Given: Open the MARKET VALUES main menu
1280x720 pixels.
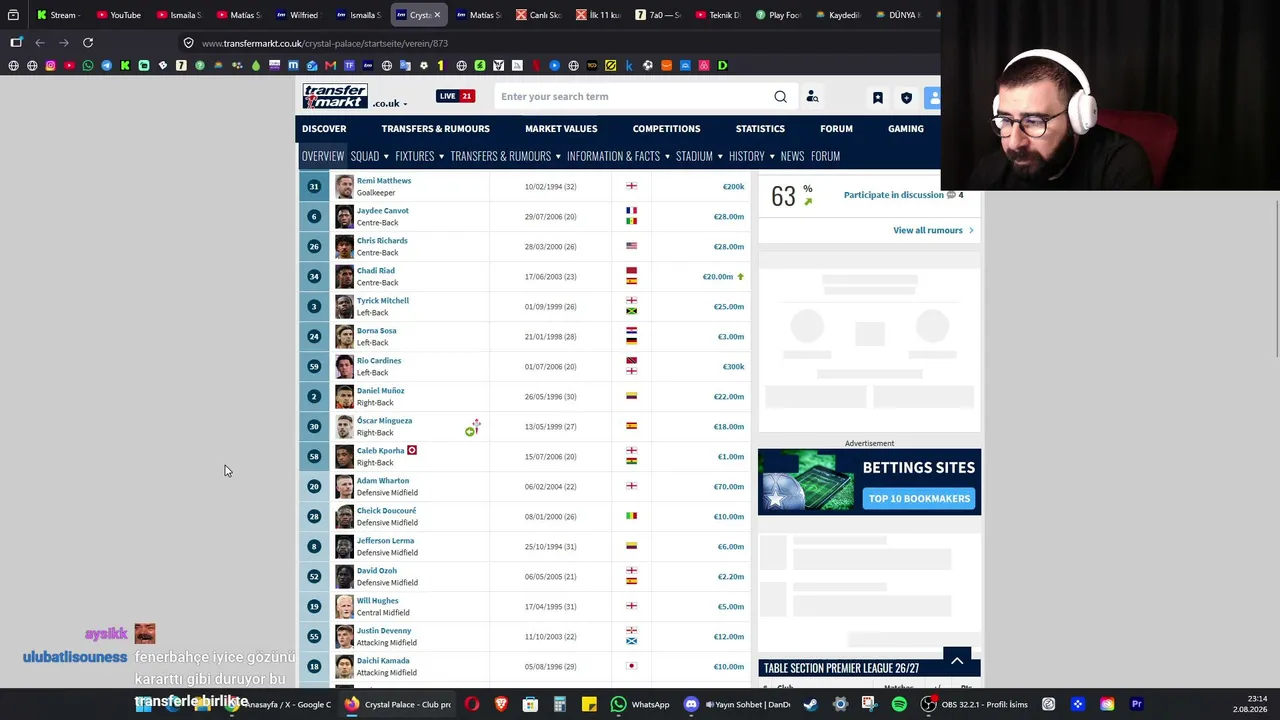Looking at the screenshot, I should click(561, 129).
